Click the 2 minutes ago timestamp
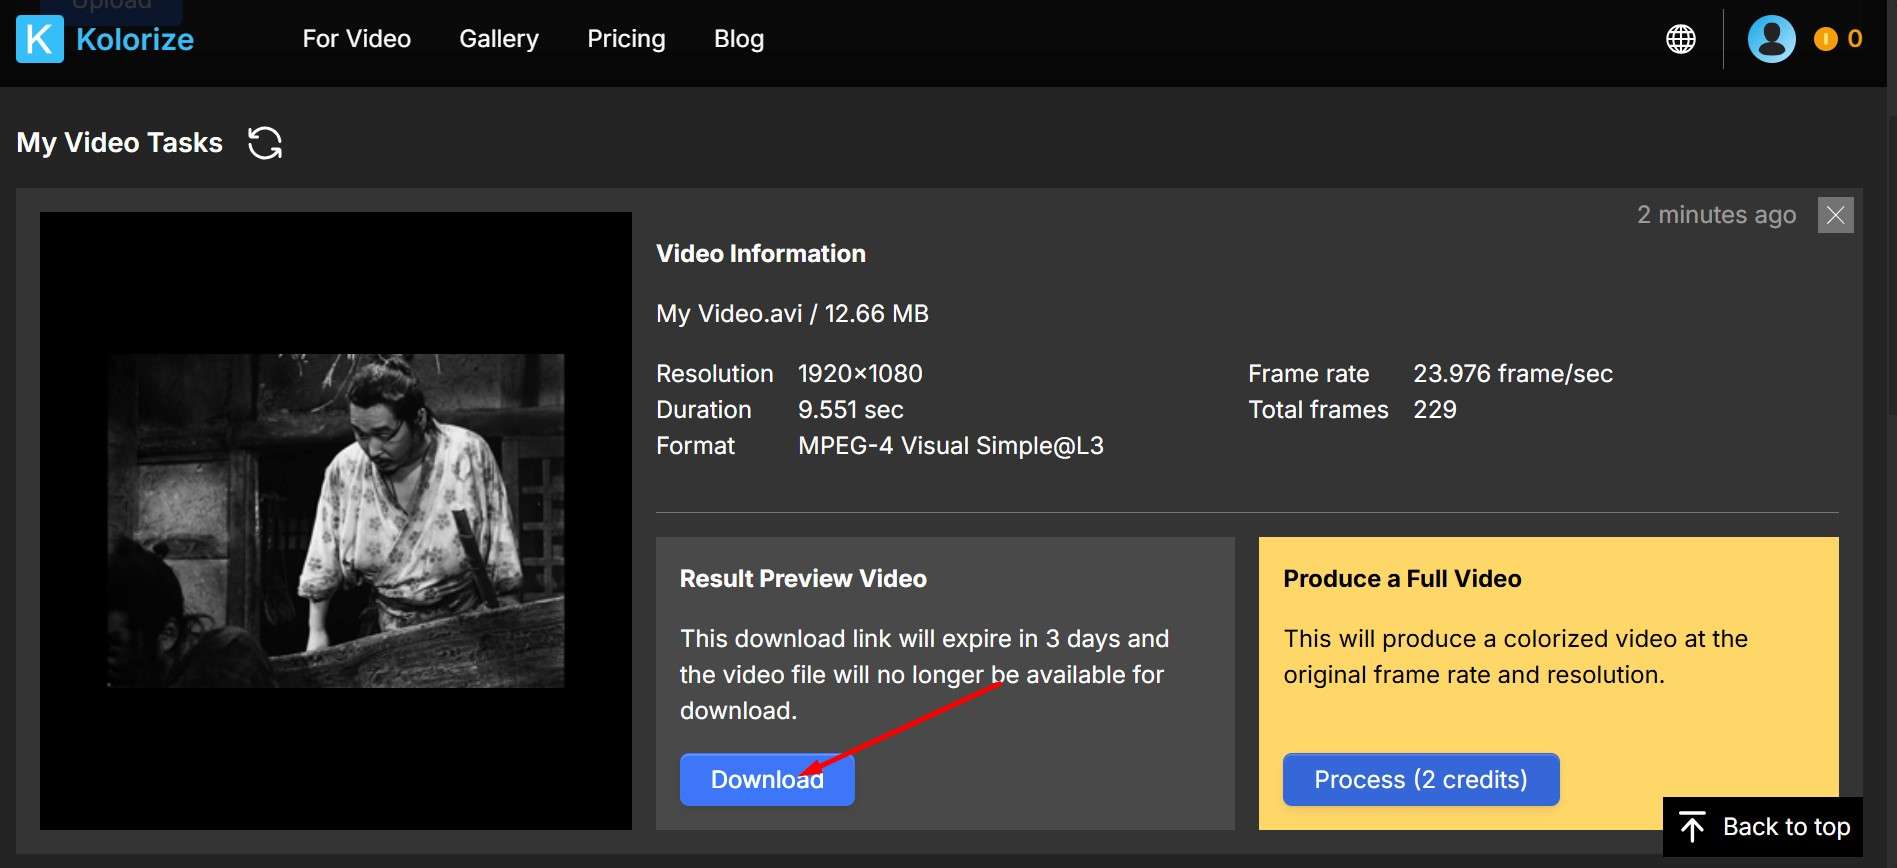1897x868 pixels. [x=1717, y=215]
